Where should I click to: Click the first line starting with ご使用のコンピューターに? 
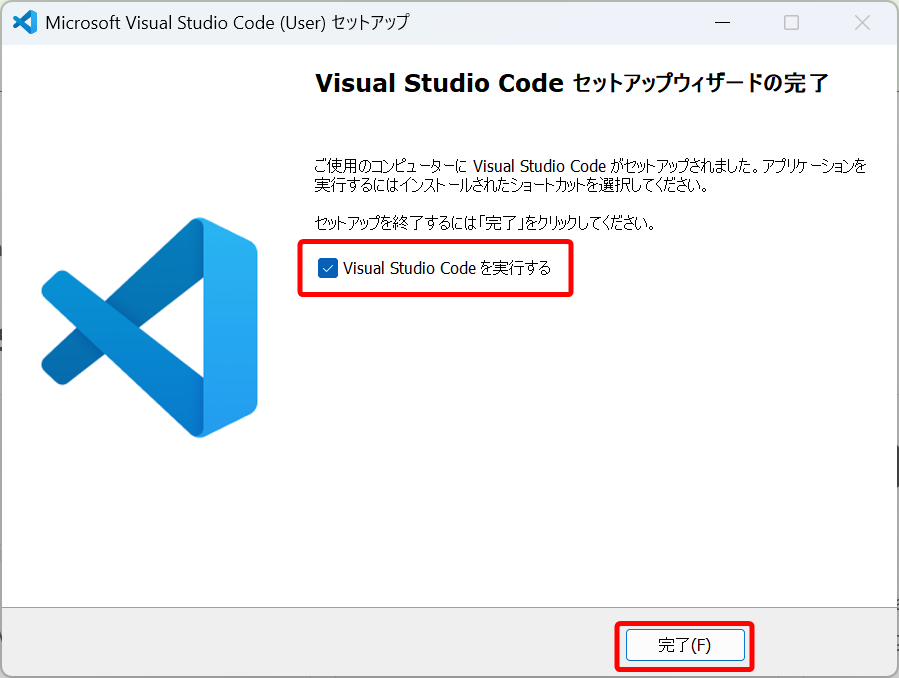[x=590, y=166]
